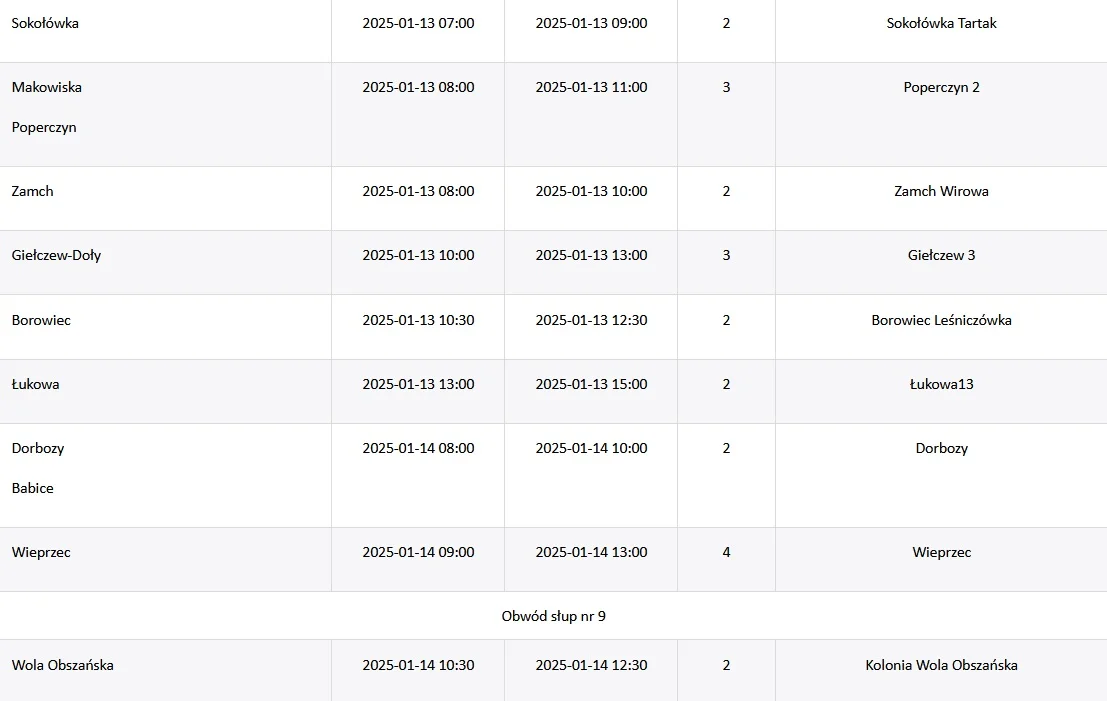Select the Dorbozy locality name
Image resolution: width=1107 pixels, height=701 pixels.
38,448
